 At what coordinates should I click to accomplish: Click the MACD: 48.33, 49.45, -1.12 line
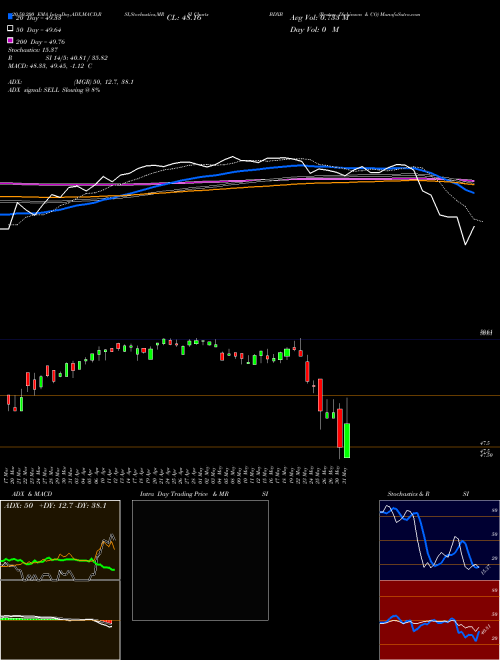[50, 66]
